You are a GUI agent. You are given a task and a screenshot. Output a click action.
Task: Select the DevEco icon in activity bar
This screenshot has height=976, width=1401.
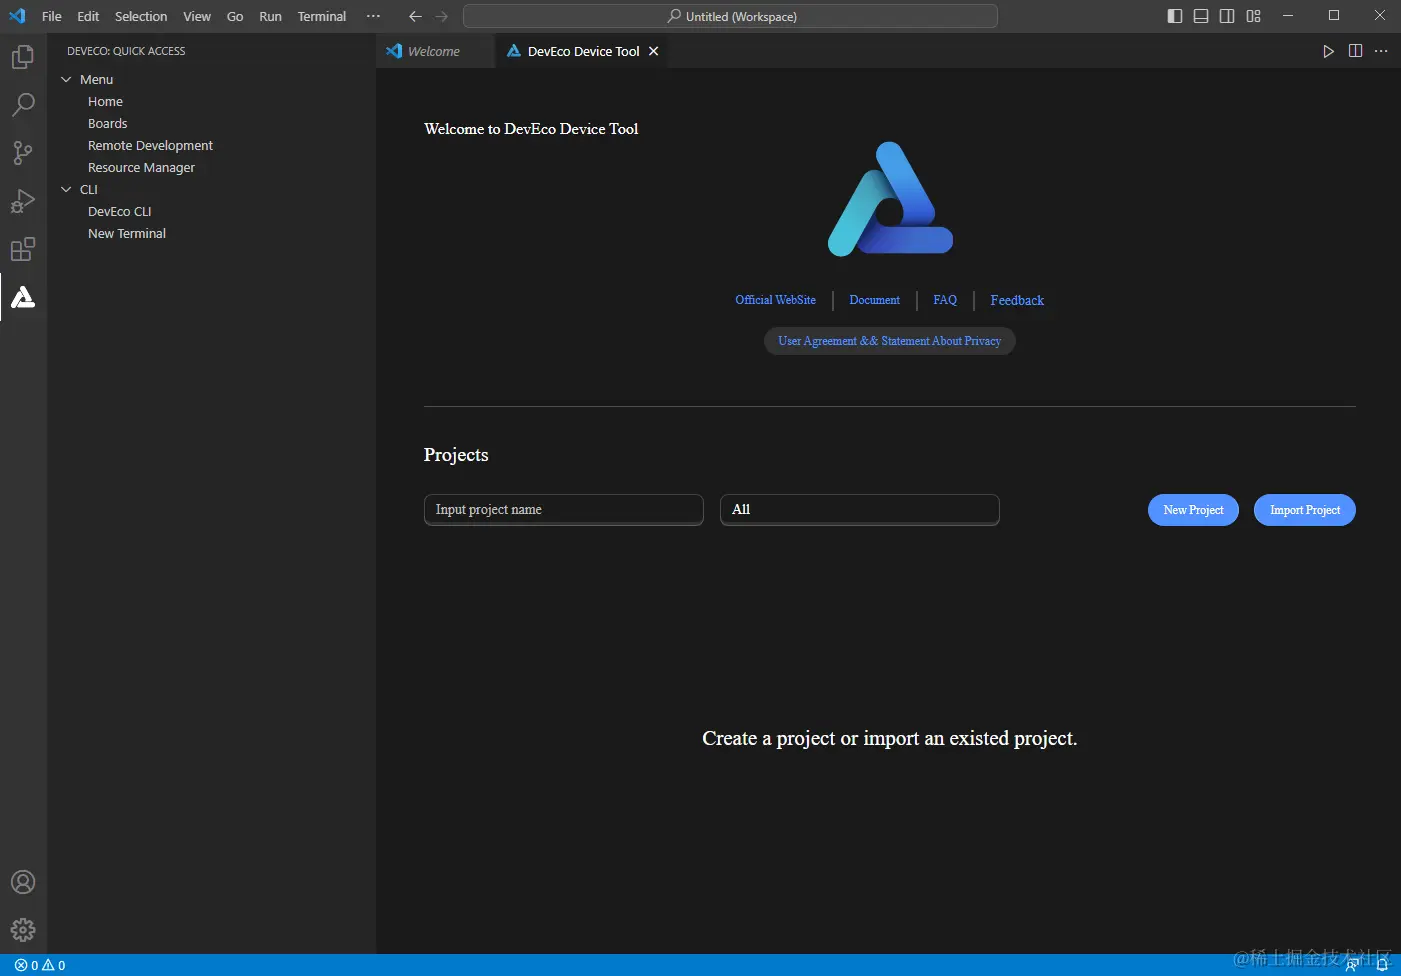[23, 297]
